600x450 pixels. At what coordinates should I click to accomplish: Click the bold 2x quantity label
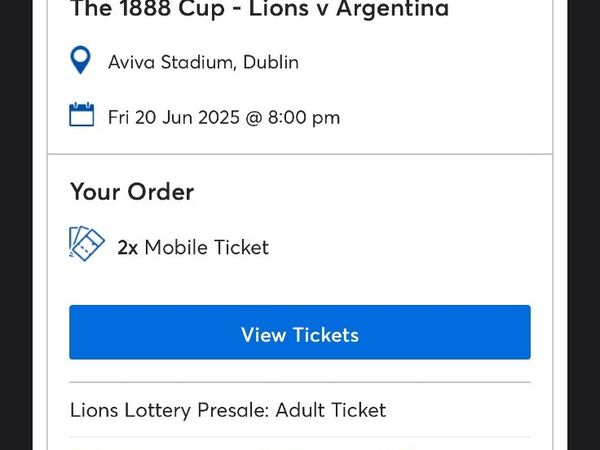(x=127, y=248)
